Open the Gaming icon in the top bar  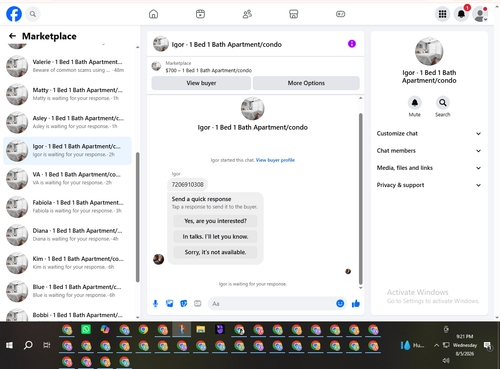(340, 14)
